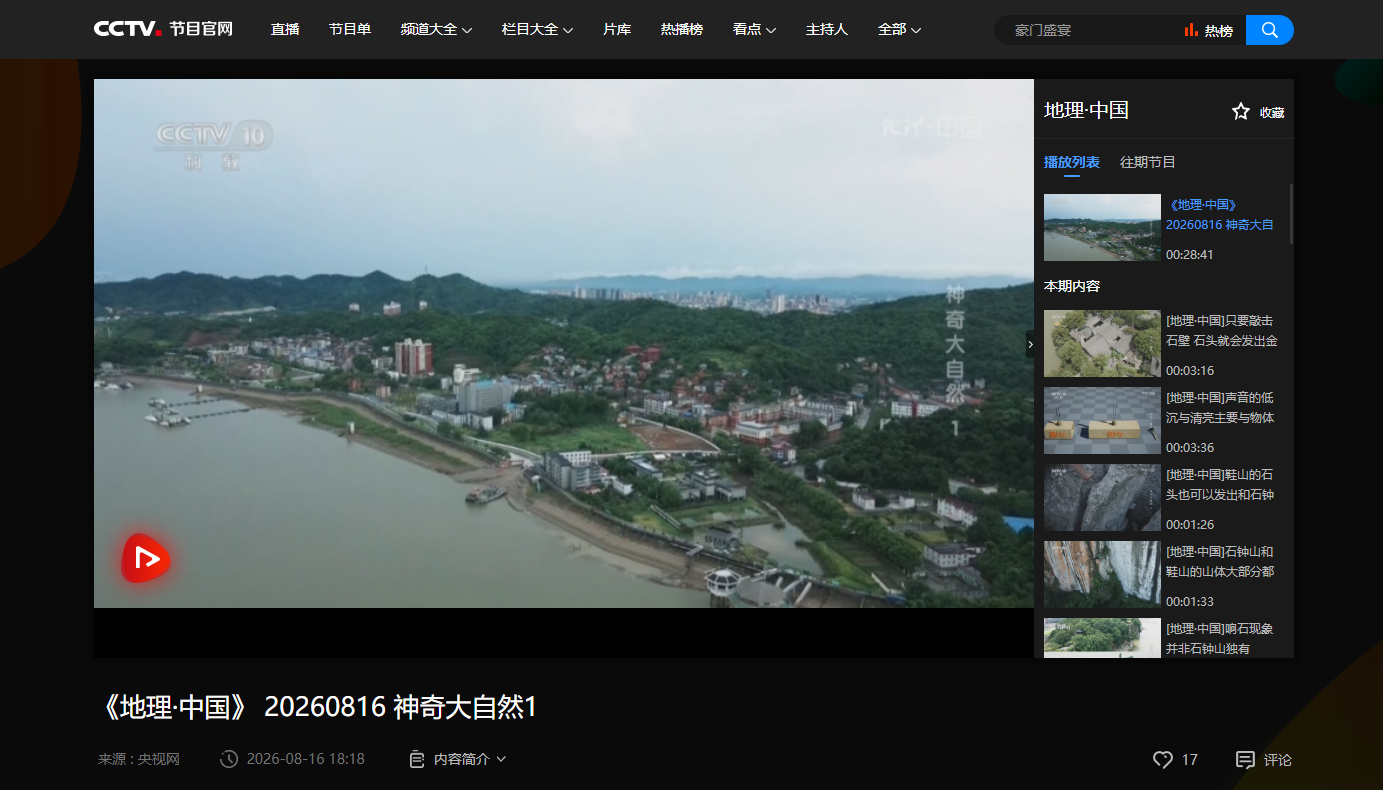Click the 本期内容 section label
The width and height of the screenshot is (1383, 790).
(1072, 286)
